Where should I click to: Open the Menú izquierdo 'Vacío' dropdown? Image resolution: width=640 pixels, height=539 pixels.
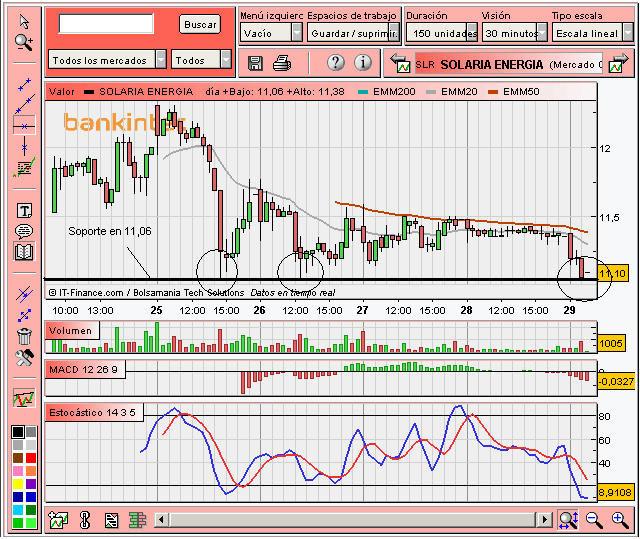(x=271, y=33)
